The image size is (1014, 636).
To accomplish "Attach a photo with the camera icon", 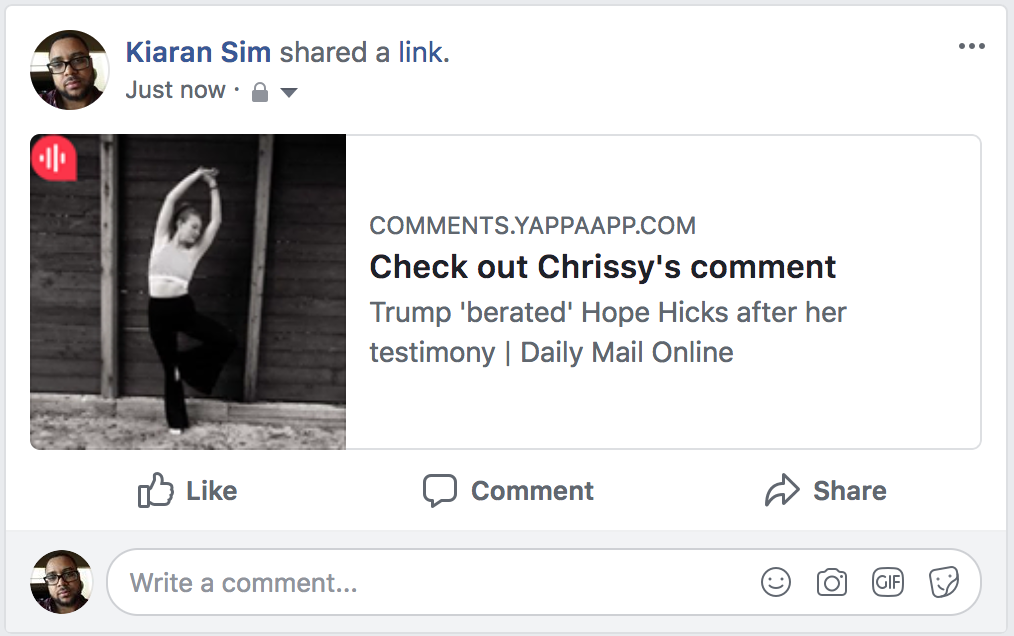I will pos(832,582).
